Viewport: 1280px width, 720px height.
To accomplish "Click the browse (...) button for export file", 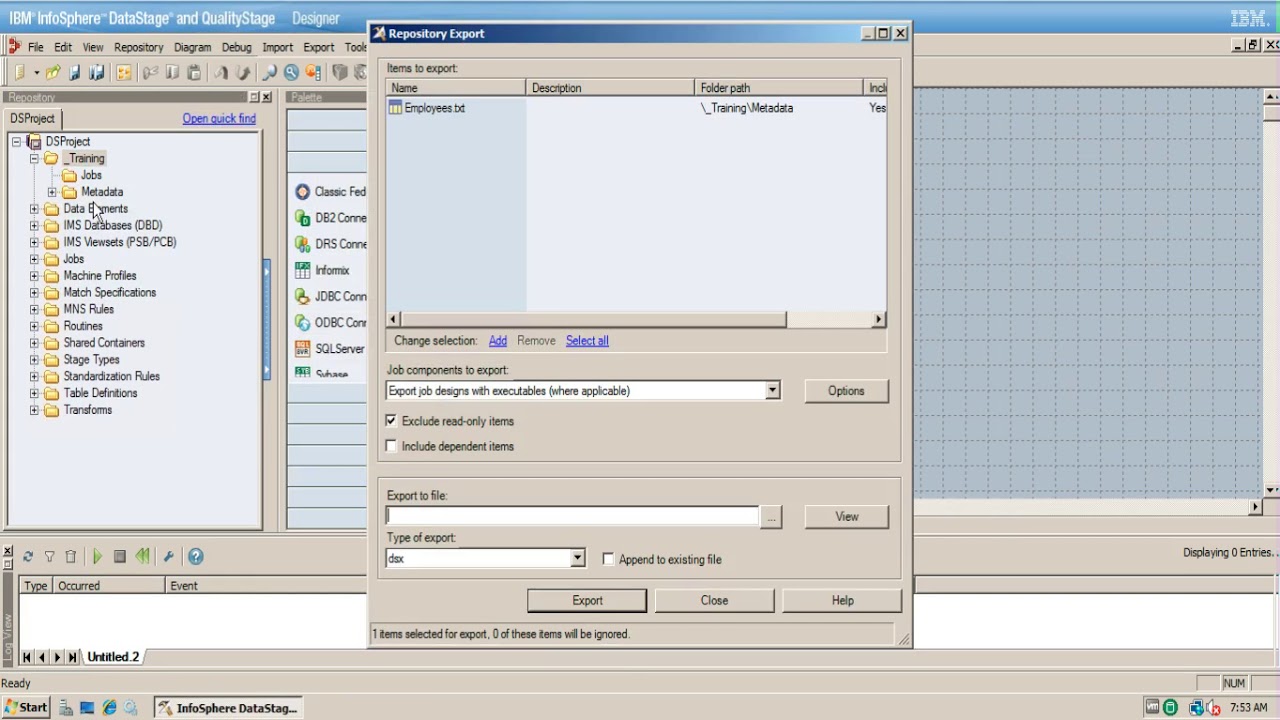I will click(770, 517).
